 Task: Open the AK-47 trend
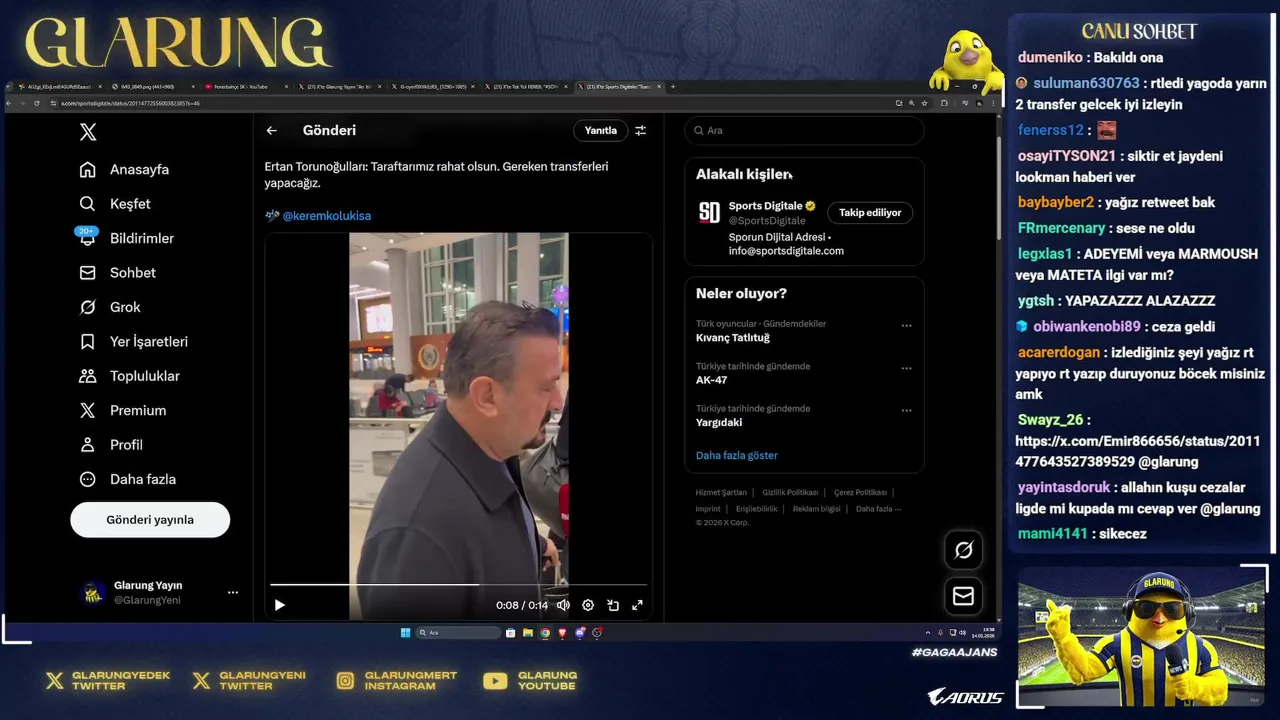pyautogui.click(x=711, y=380)
